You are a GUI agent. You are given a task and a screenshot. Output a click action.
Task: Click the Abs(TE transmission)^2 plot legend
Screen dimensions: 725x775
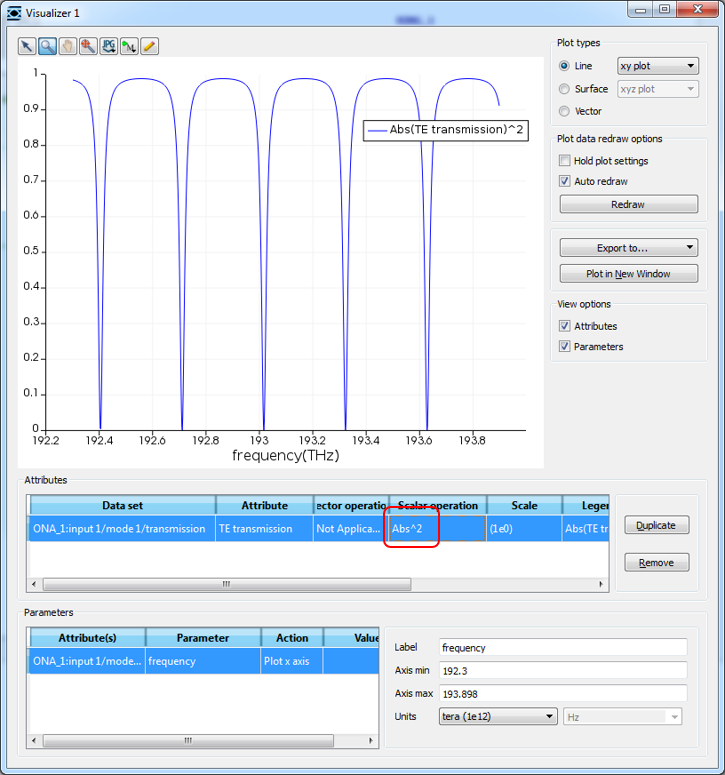coord(446,130)
